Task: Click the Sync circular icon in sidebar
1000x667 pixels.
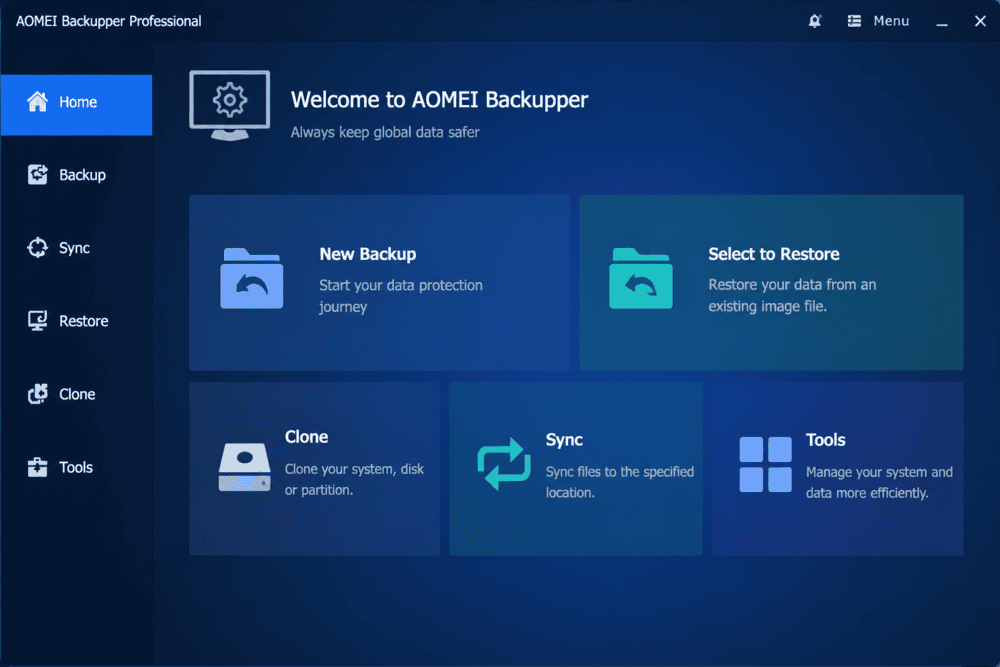Action: (37, 247)
